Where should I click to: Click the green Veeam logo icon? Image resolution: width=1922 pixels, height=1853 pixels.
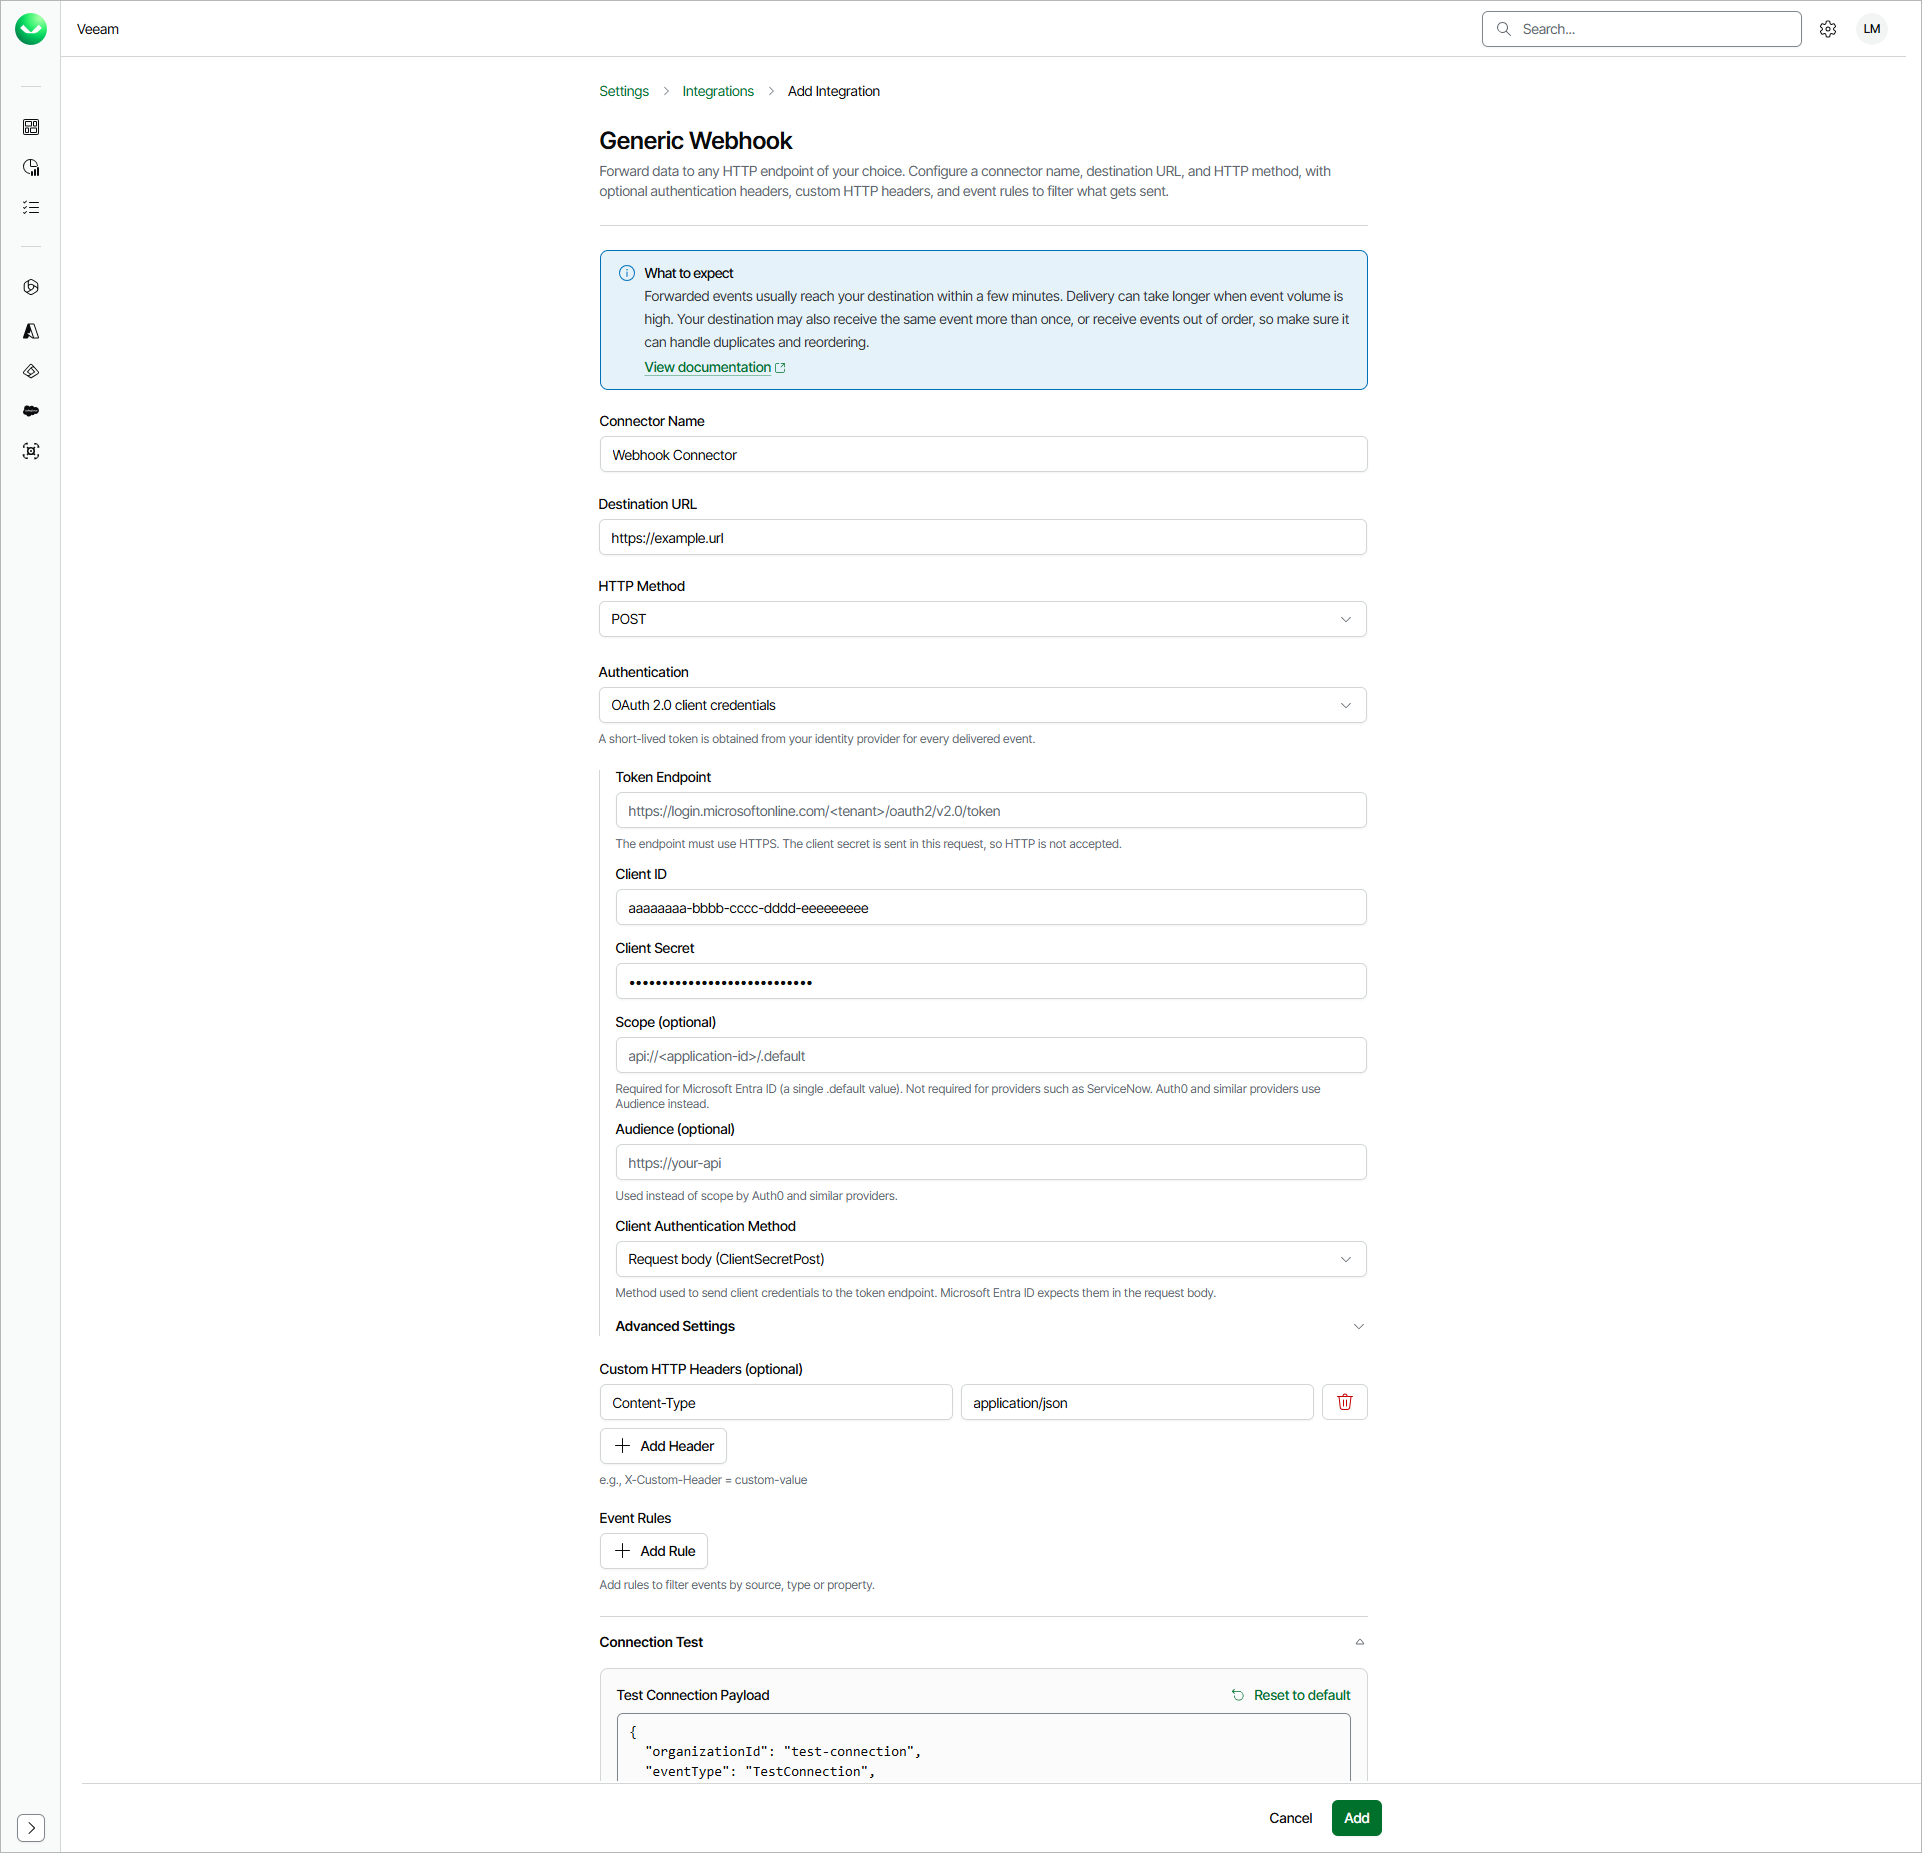31,29
